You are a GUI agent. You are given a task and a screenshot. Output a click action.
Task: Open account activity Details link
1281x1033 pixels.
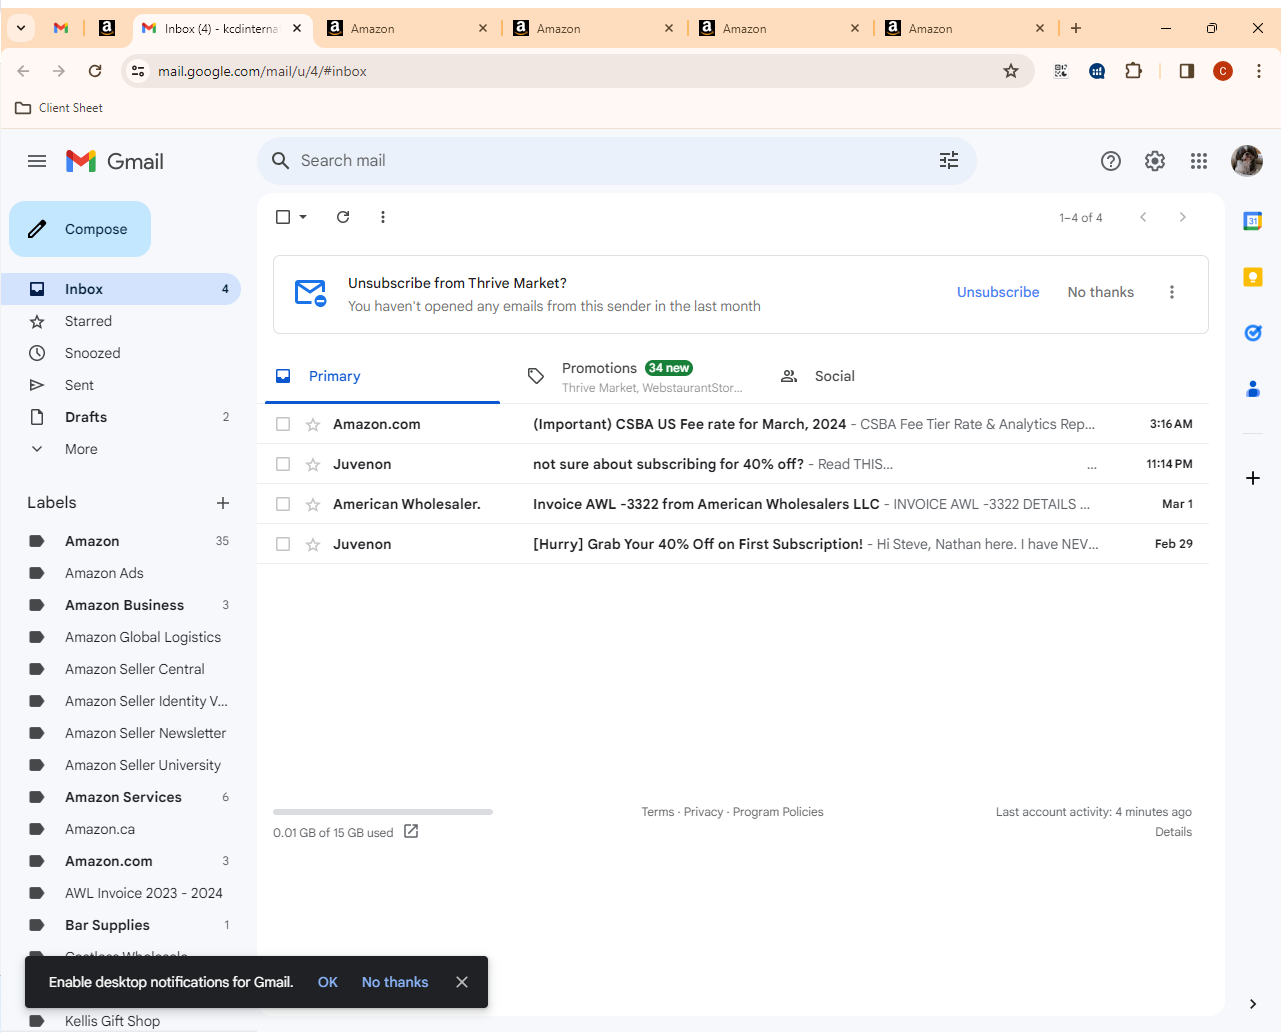(x=1174, y=832)
